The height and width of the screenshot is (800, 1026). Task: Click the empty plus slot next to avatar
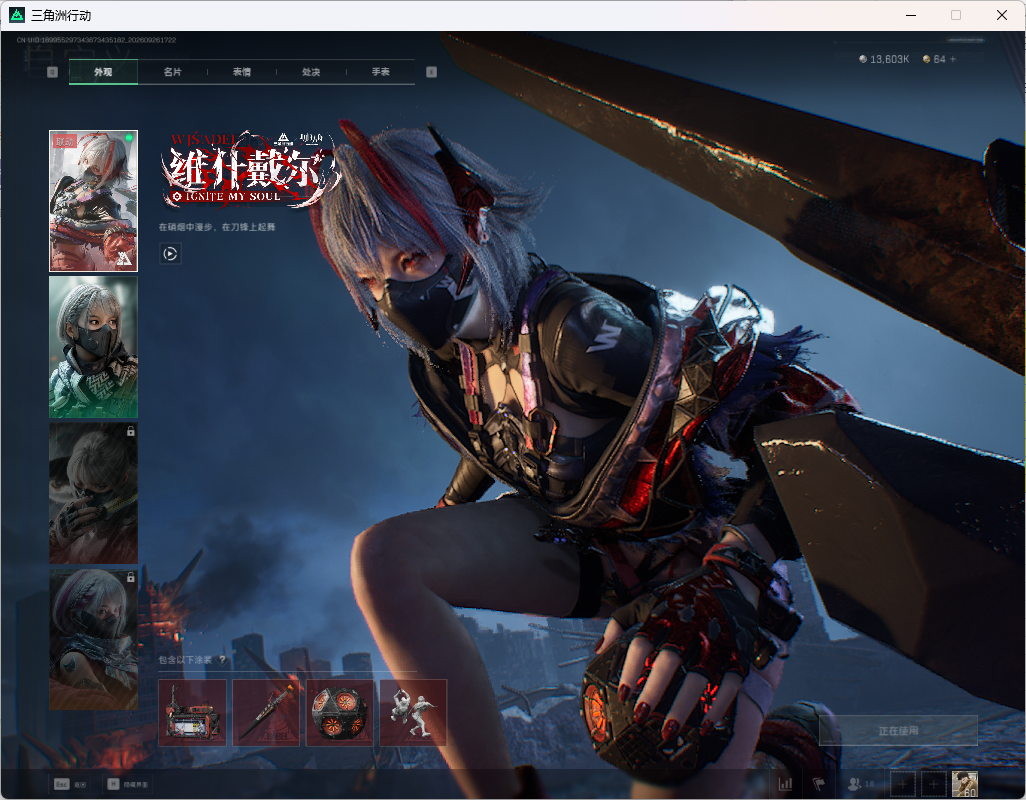pyautogui.click(x=934, y=784)
